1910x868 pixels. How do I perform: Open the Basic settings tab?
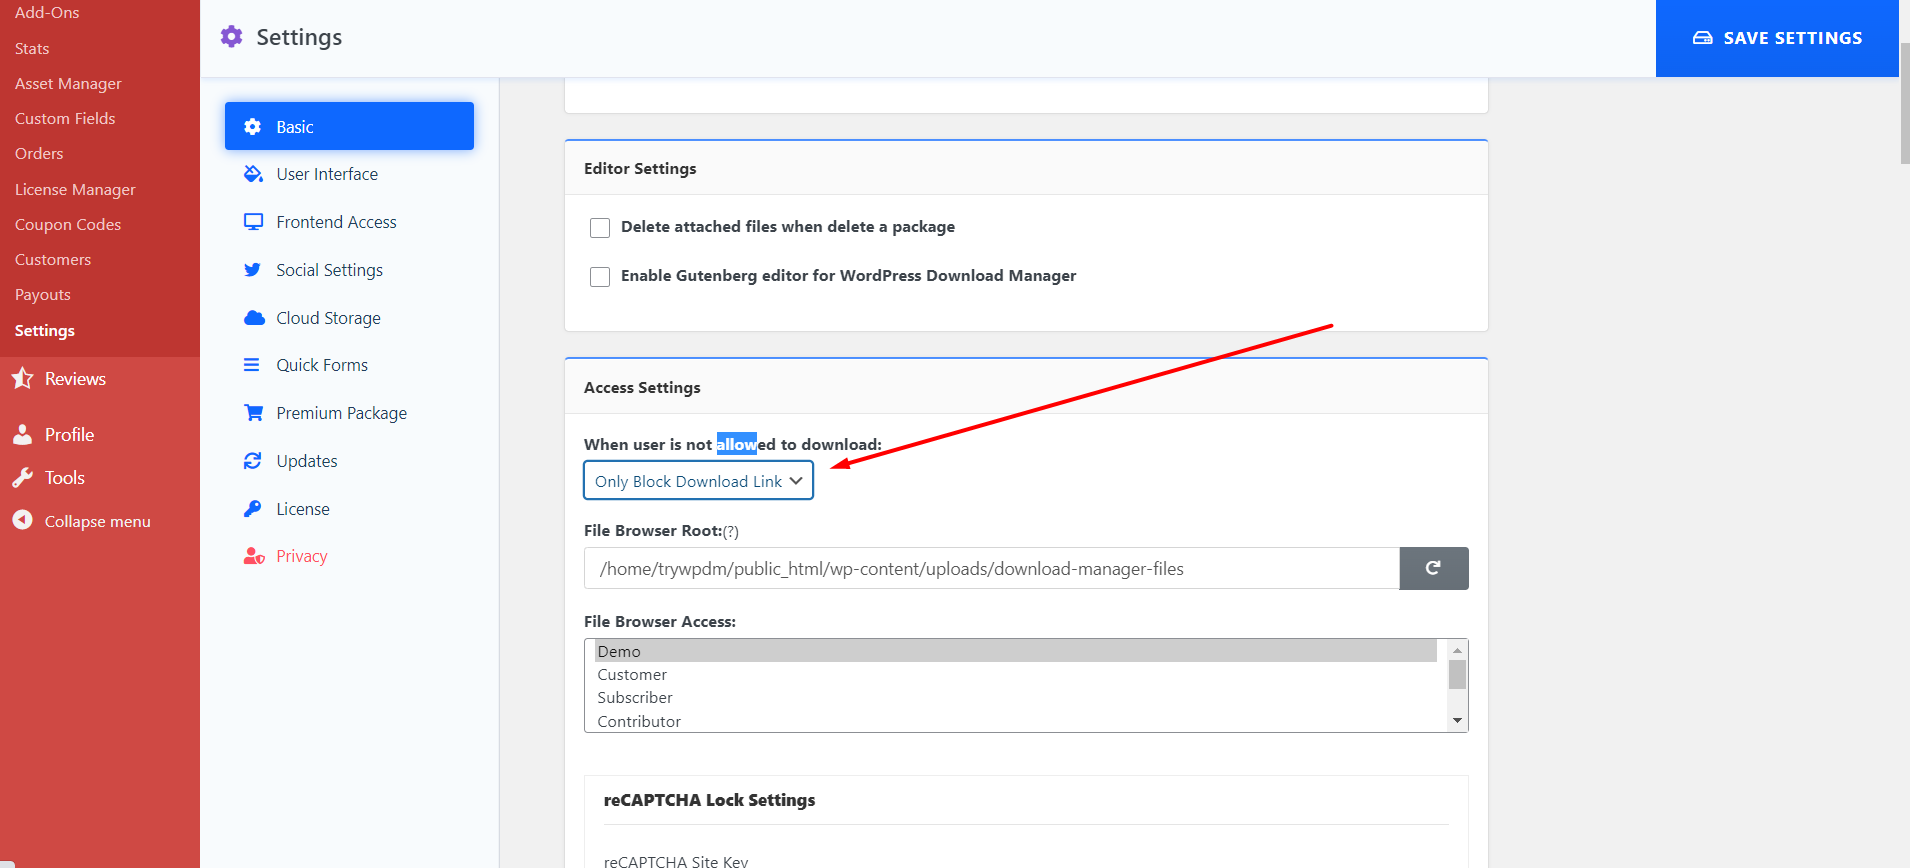click(x=349, y=127)
